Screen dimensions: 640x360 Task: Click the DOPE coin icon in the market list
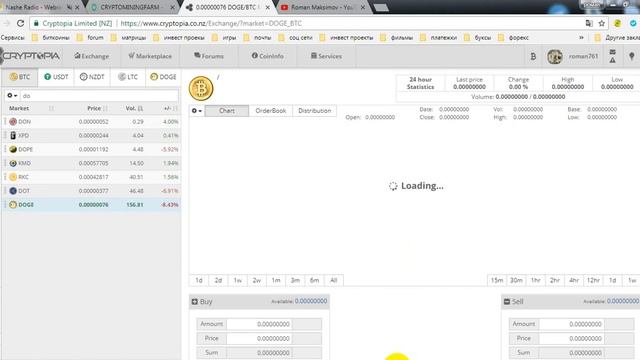click(13, 149)
